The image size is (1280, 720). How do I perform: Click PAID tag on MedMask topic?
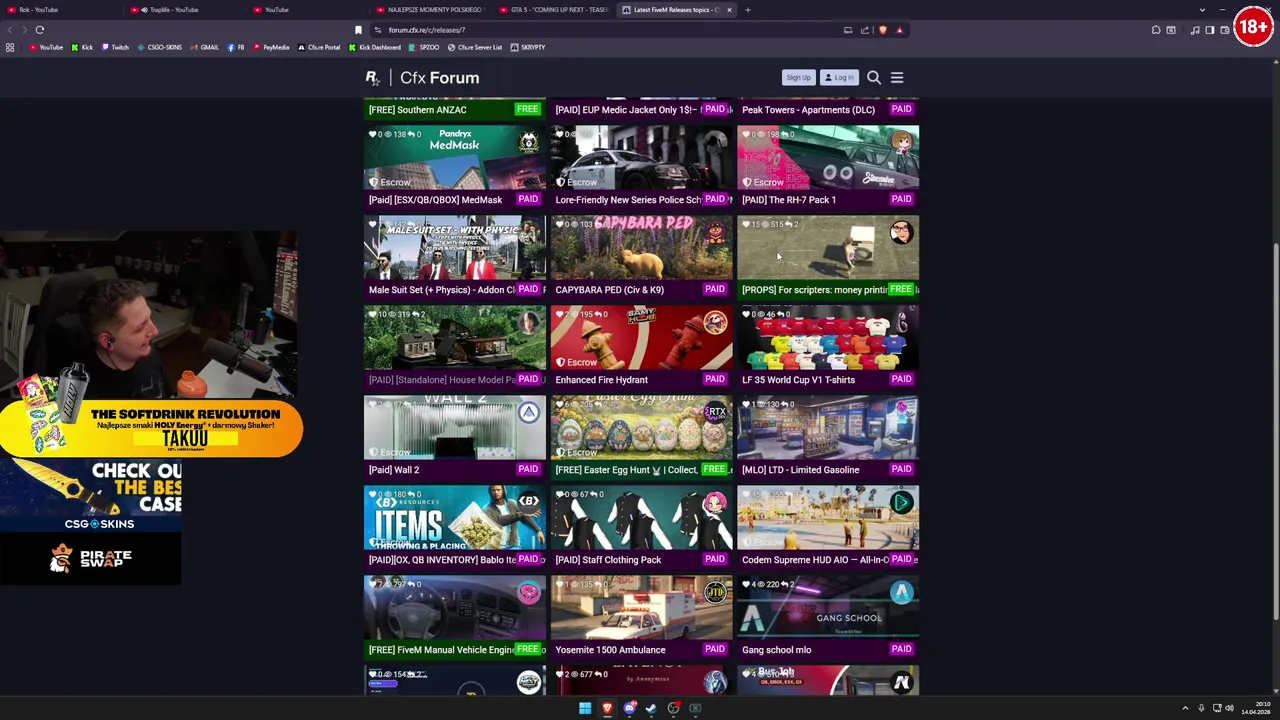pos(527,199)
